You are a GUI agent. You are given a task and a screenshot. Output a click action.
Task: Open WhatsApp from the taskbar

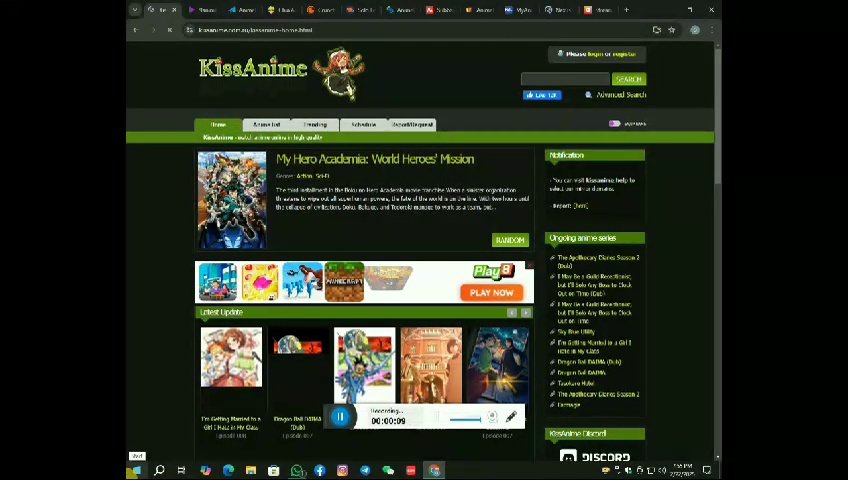[297, 470]
